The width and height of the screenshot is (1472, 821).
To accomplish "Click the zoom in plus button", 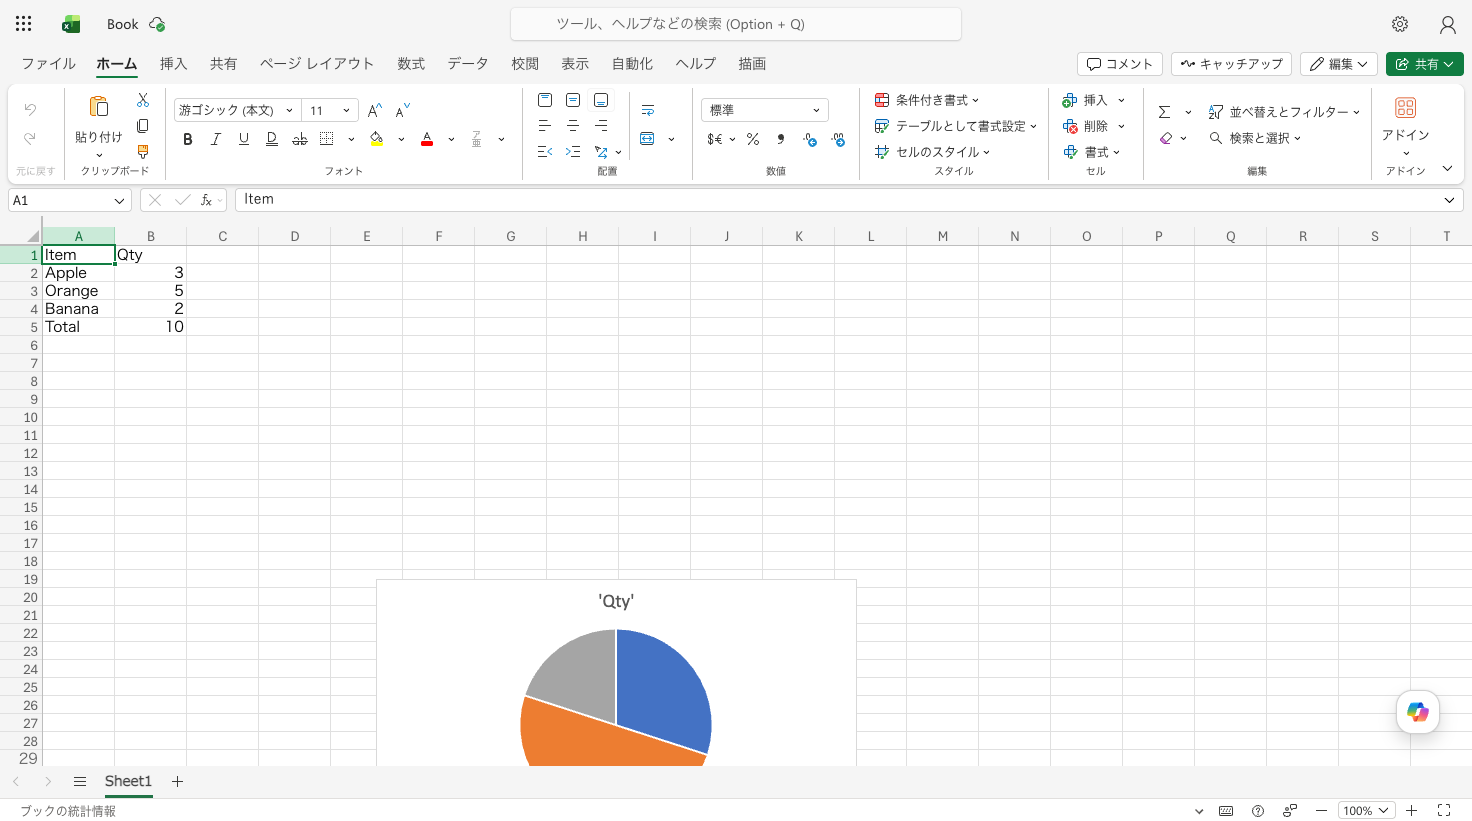I will point(1412,811).
